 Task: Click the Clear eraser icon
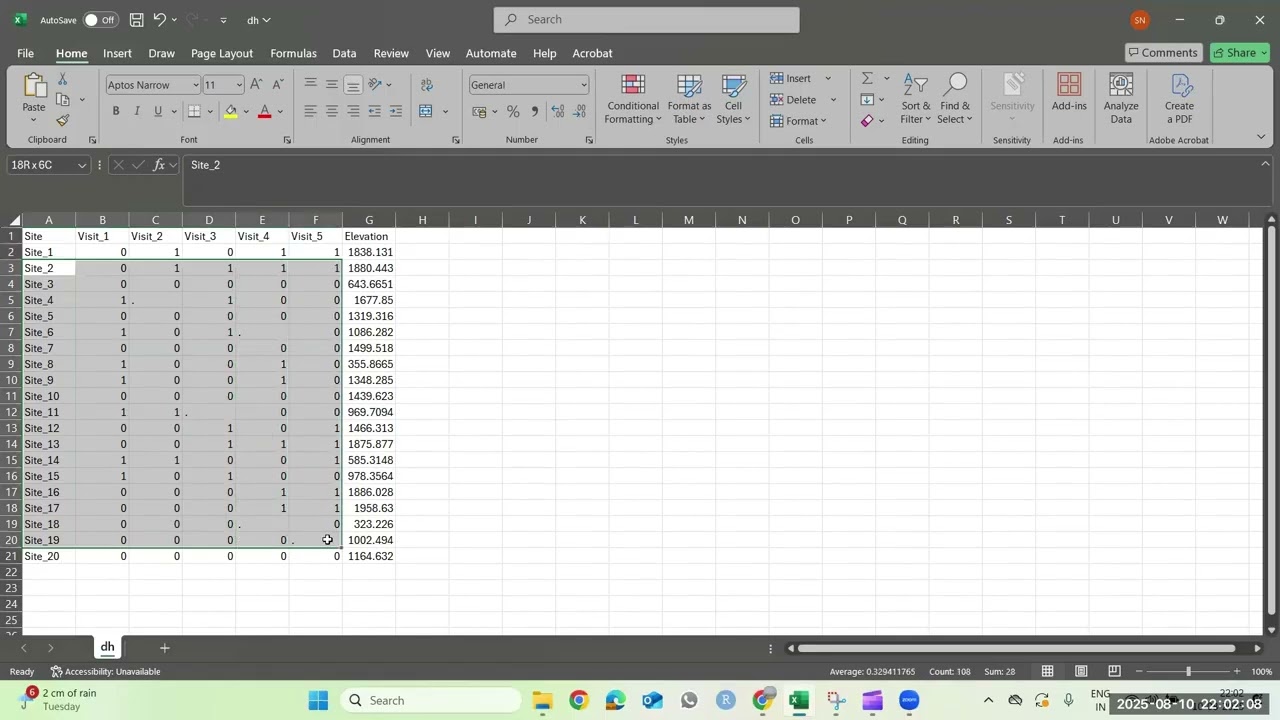[x=867, y=121]
